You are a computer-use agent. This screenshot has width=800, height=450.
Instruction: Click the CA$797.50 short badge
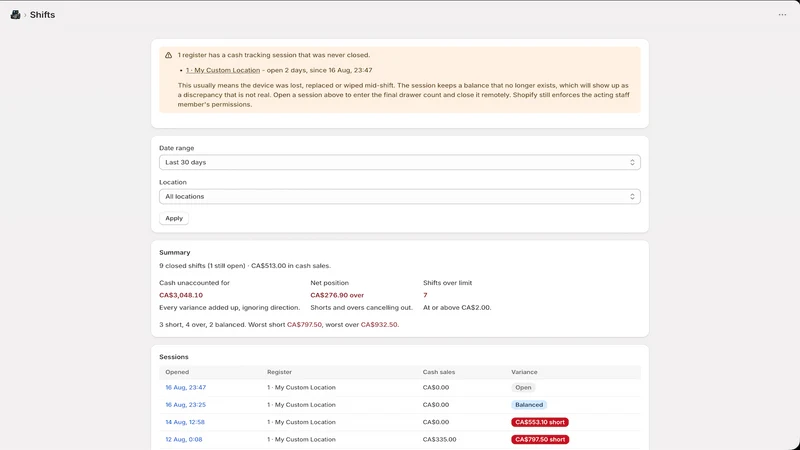point(540,439)
